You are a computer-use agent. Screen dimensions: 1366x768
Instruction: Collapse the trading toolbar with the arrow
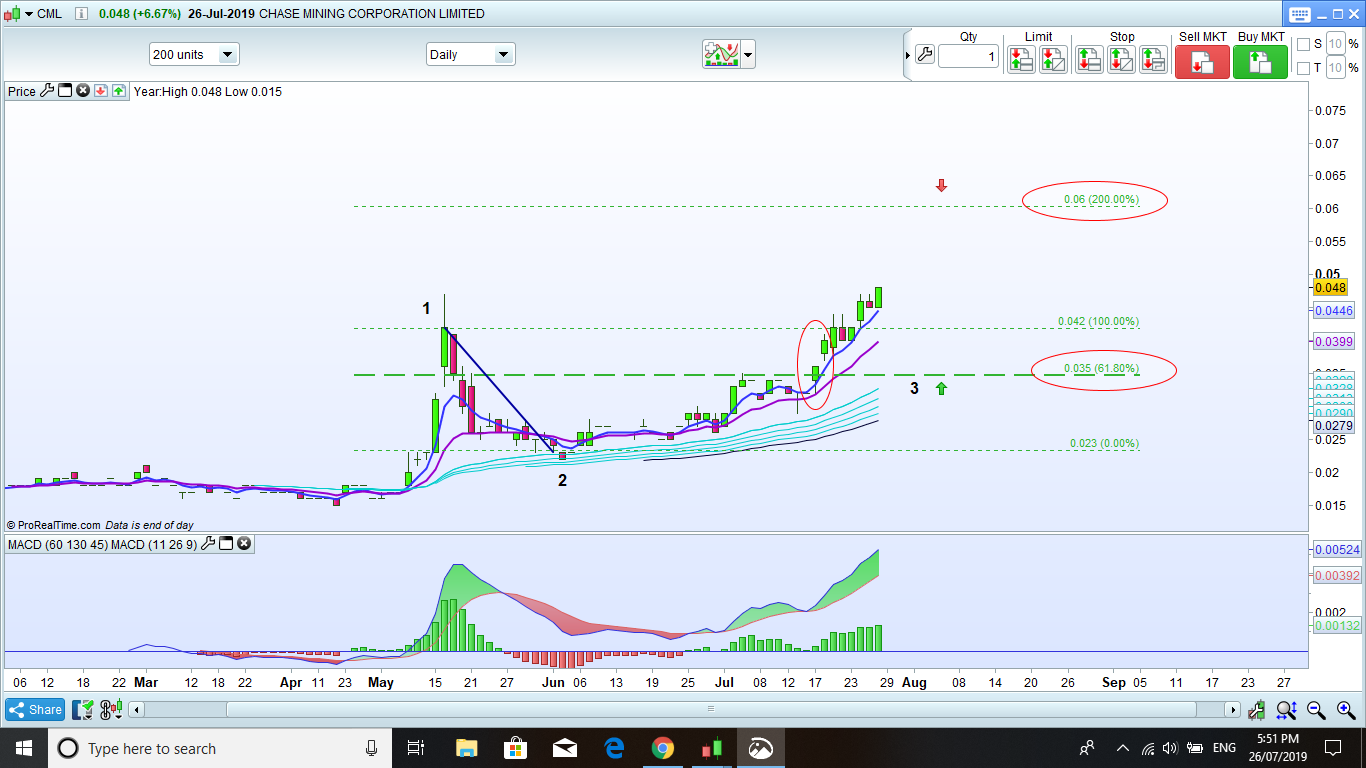coord(908,55)
